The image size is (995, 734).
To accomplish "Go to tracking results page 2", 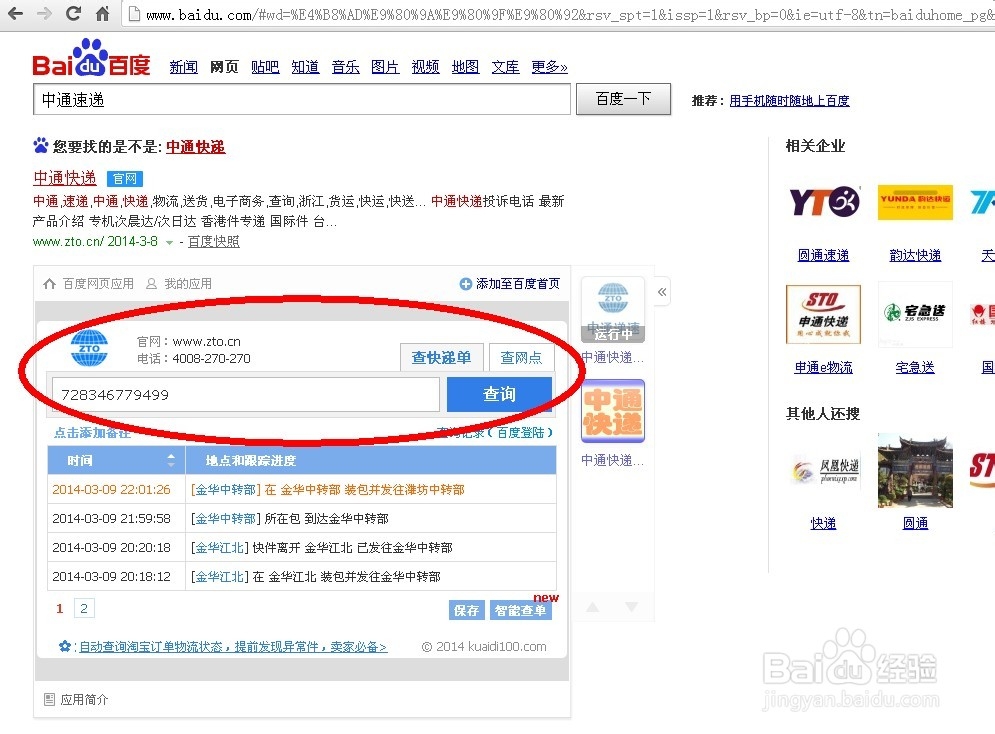I will coord(84,608).
